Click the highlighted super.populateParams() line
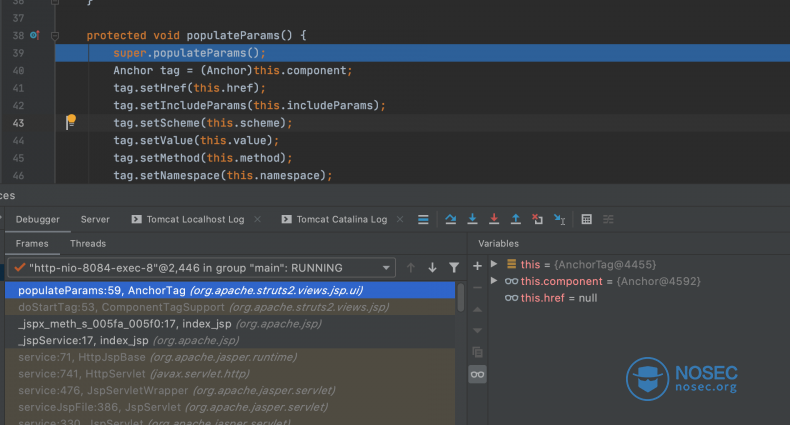The image size is (790, 425). pyautogui.click(x=422, y=53)
